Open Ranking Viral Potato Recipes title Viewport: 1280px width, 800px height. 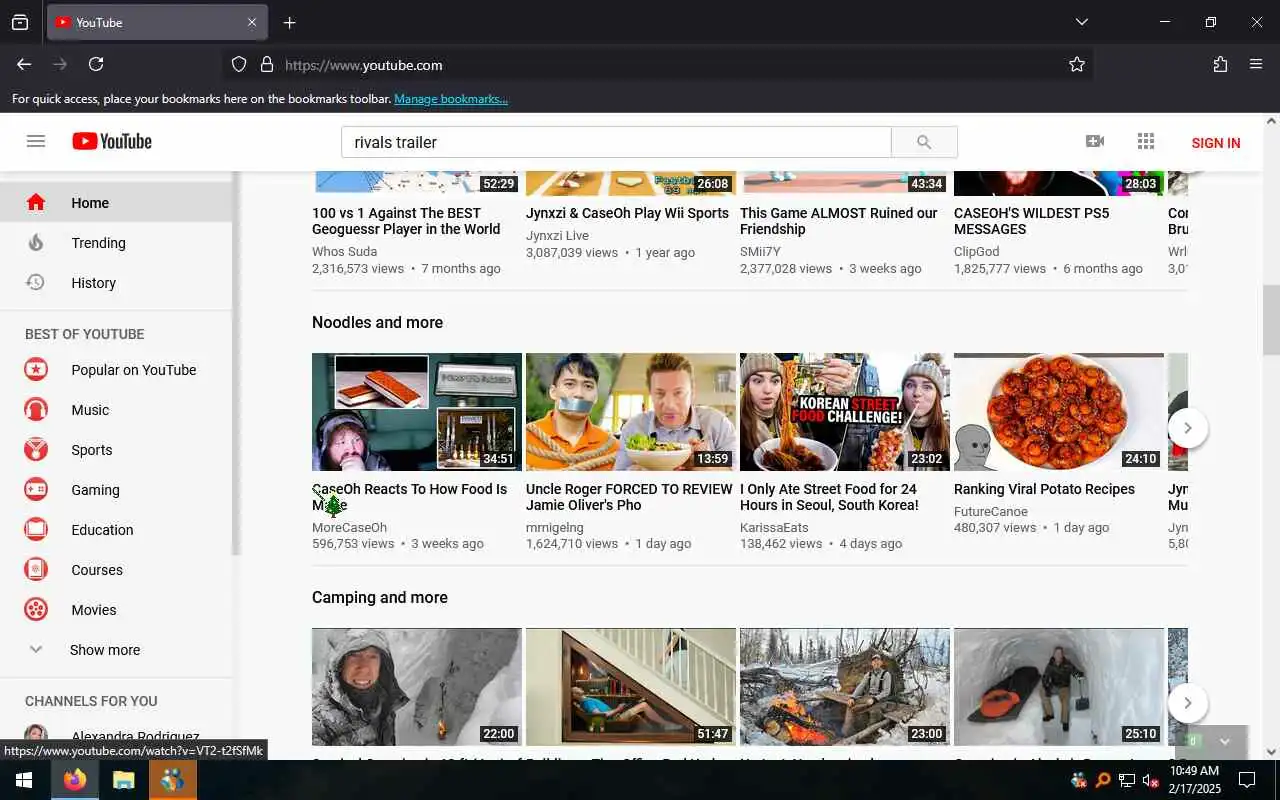tap(1044, 489)
